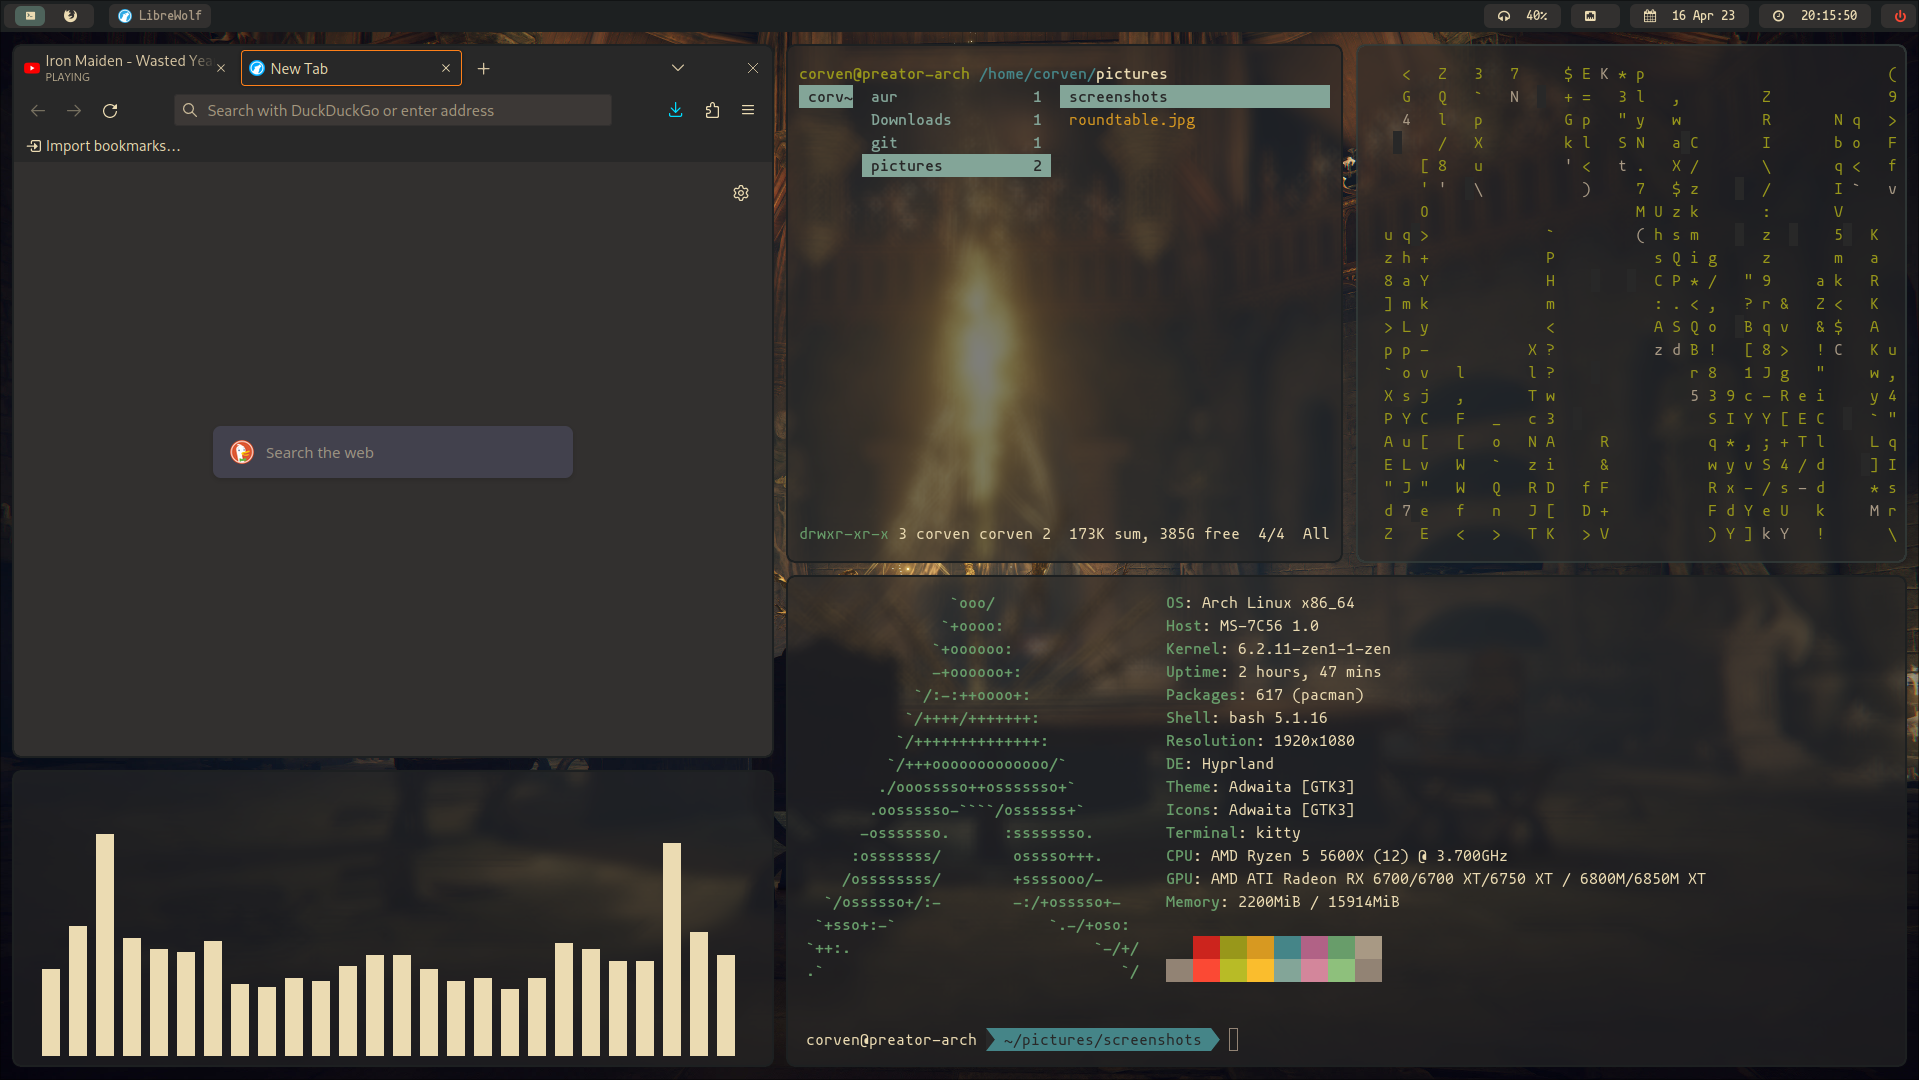The height and width of the screenshot is (1080, 1919).
Task: Click the calendar date 16 Apr 23
Action: (x=1689, y=15)
